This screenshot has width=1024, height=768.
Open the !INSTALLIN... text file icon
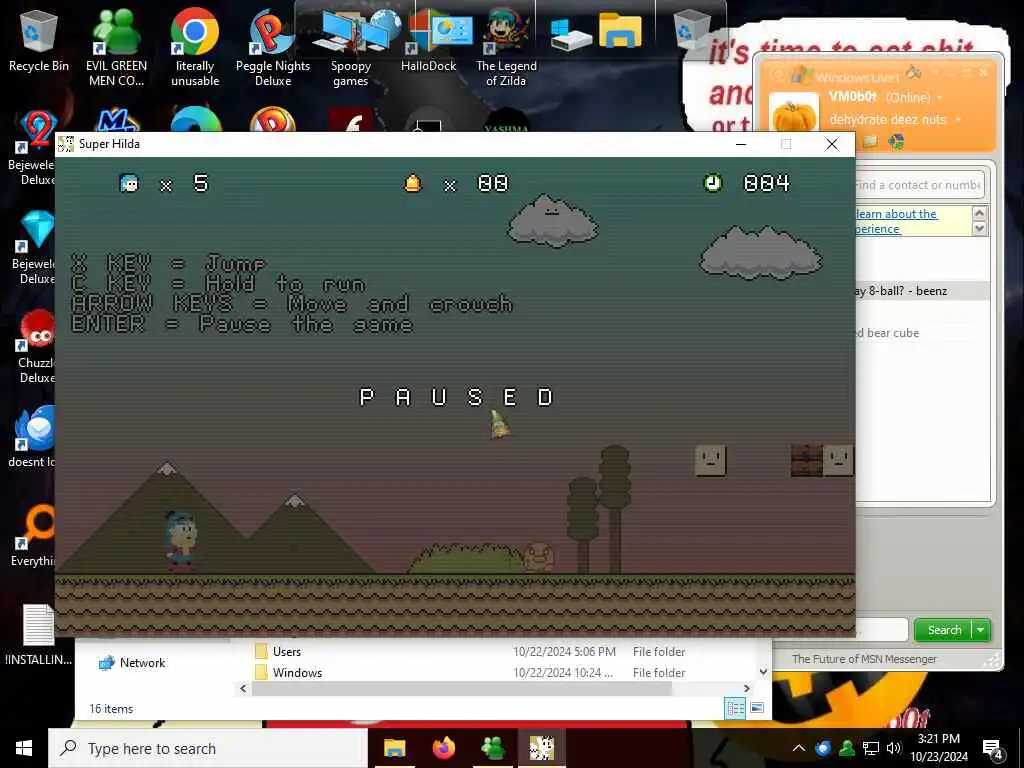(39, 635)
